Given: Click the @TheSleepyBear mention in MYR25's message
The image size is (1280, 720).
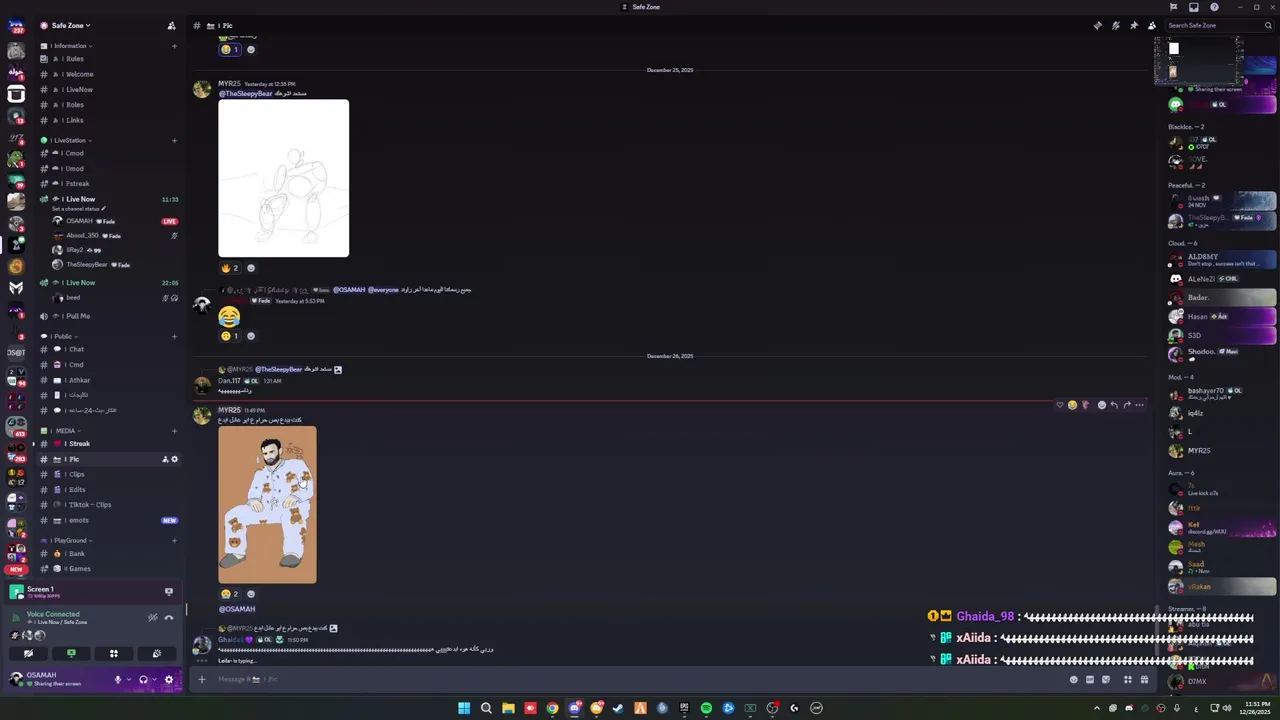Looking at the screenshot, I should [x=245, y=93].
